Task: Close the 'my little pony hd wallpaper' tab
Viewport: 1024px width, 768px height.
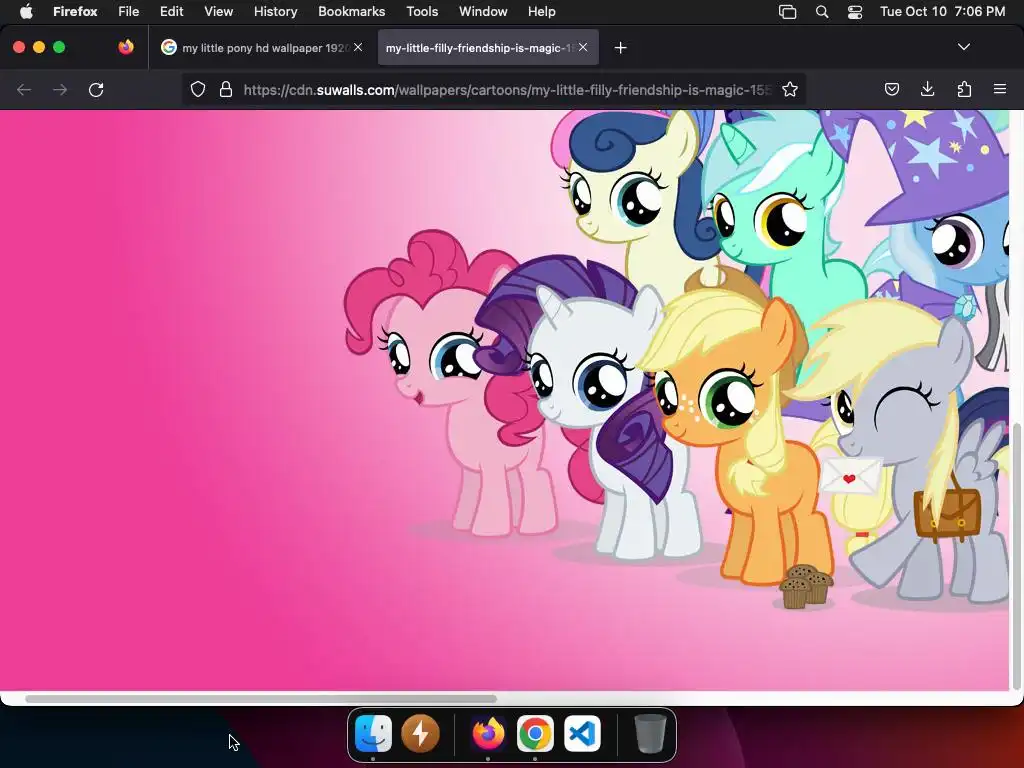Action: [358, 47]
